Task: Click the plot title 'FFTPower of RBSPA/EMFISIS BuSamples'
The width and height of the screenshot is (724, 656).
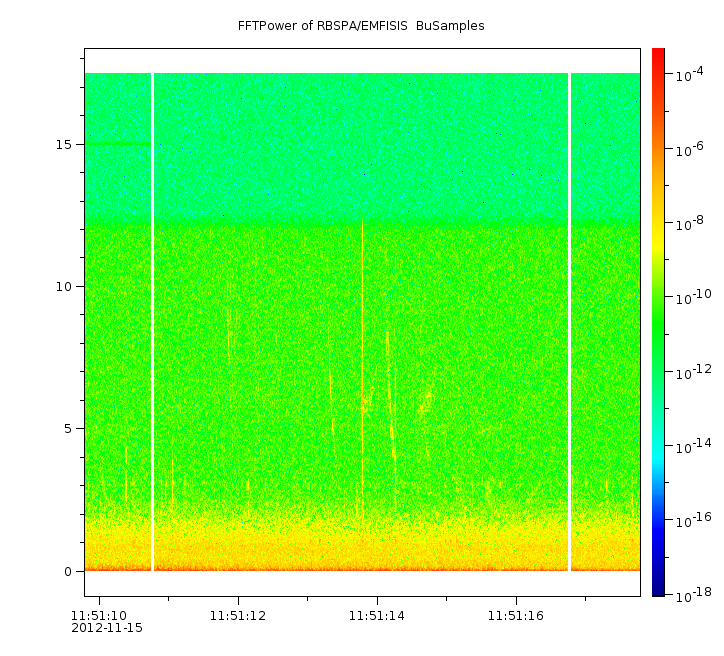Action: (361, 26)
